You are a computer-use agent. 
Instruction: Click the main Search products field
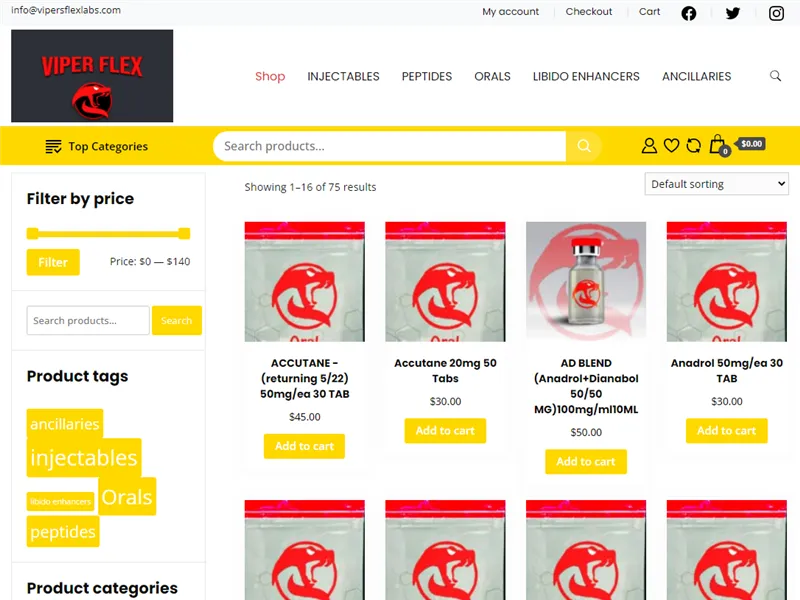(389, 146)
